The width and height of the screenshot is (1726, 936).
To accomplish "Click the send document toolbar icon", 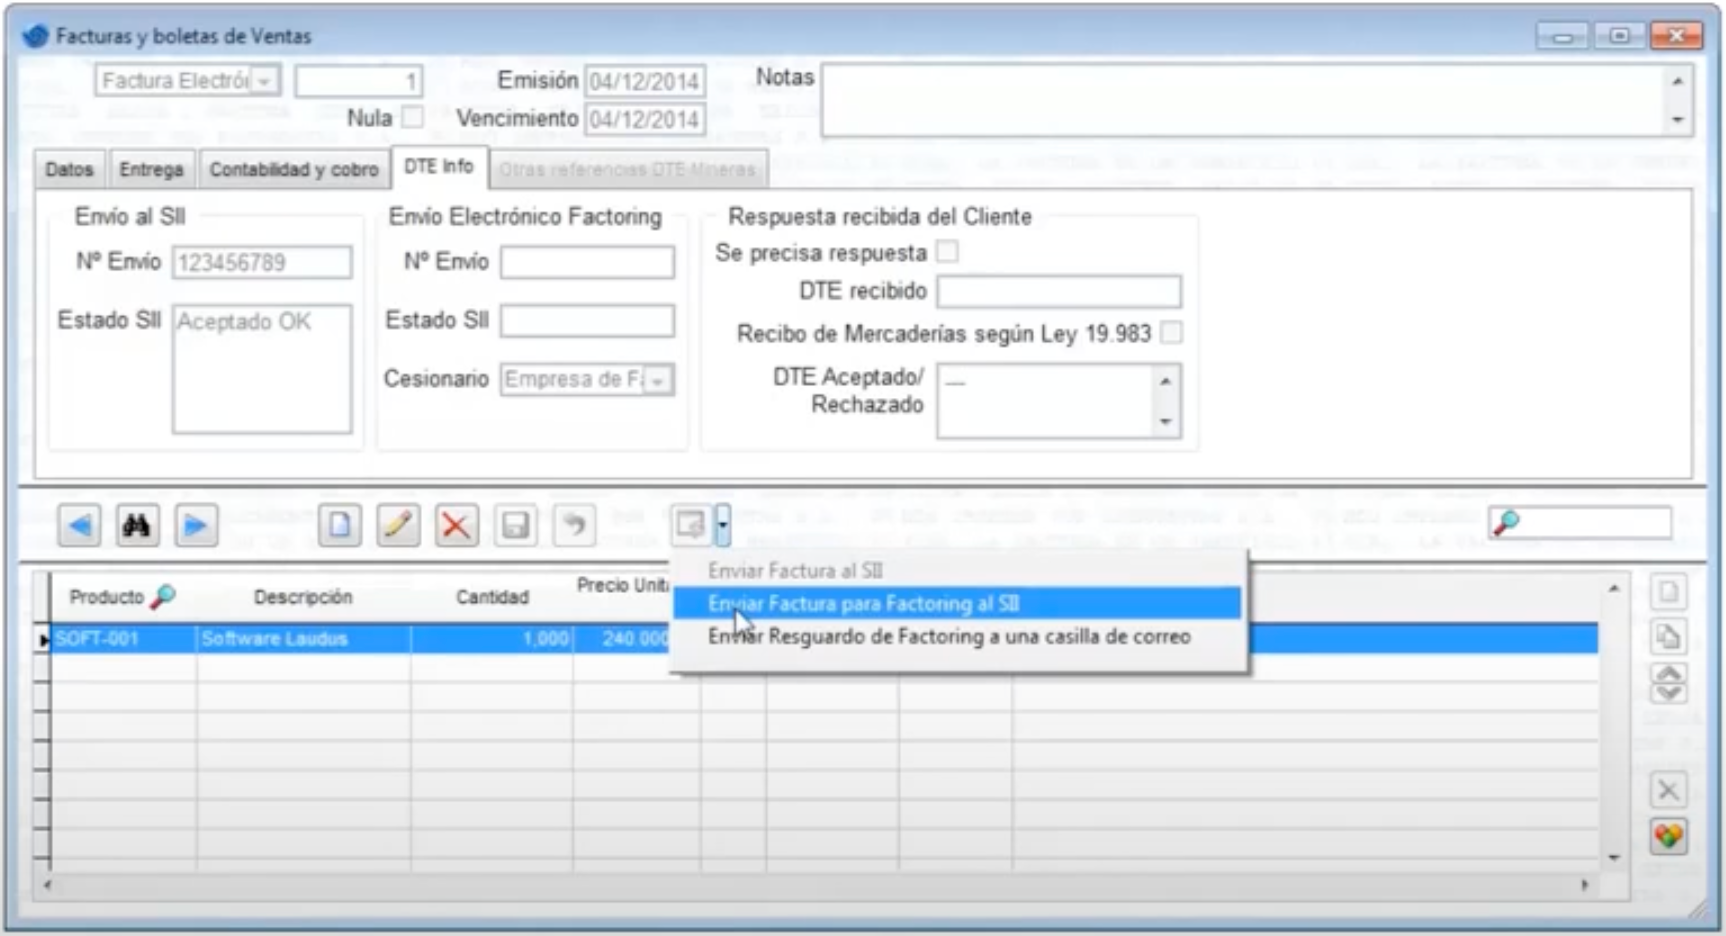I will [x=690, y=525].
